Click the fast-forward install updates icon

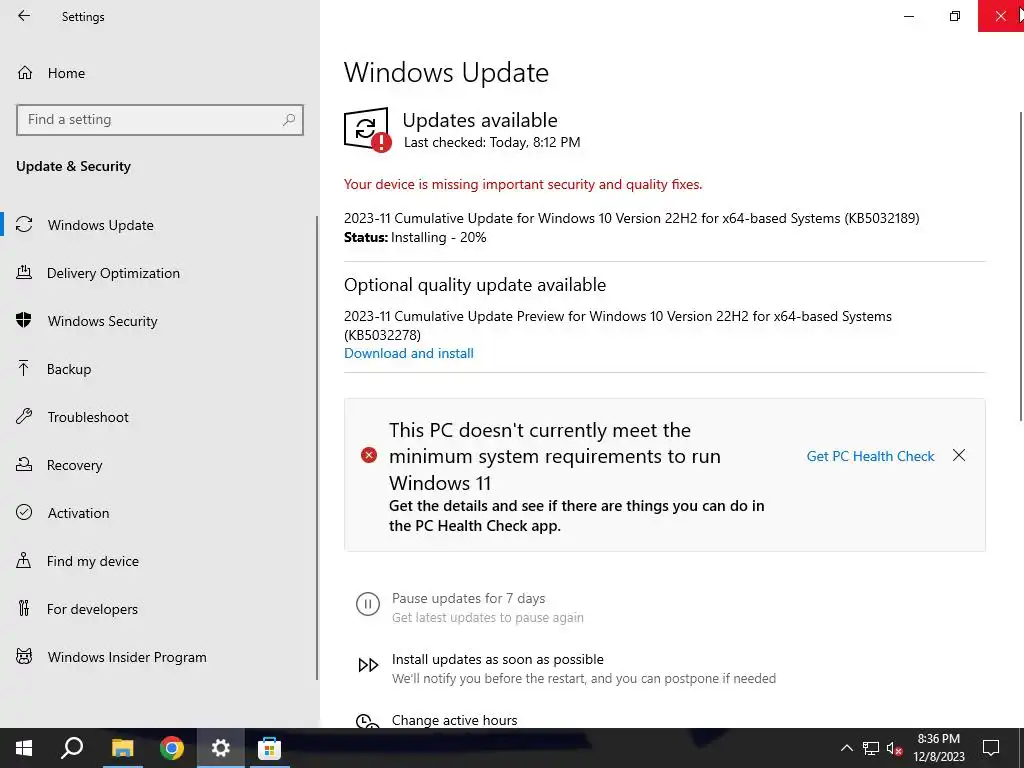pos(368,665)
